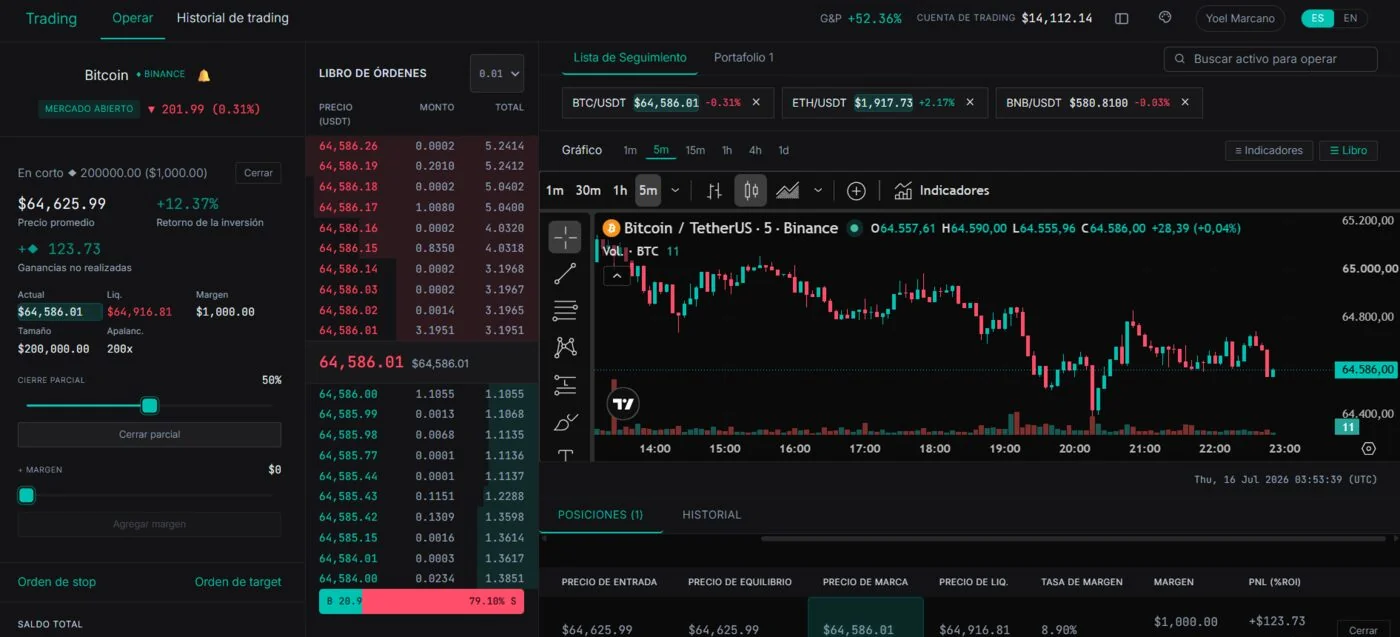This screenshot has height=637, width=1400.
Task: Select the trend line drawing tool
Action: coord(565,273)
